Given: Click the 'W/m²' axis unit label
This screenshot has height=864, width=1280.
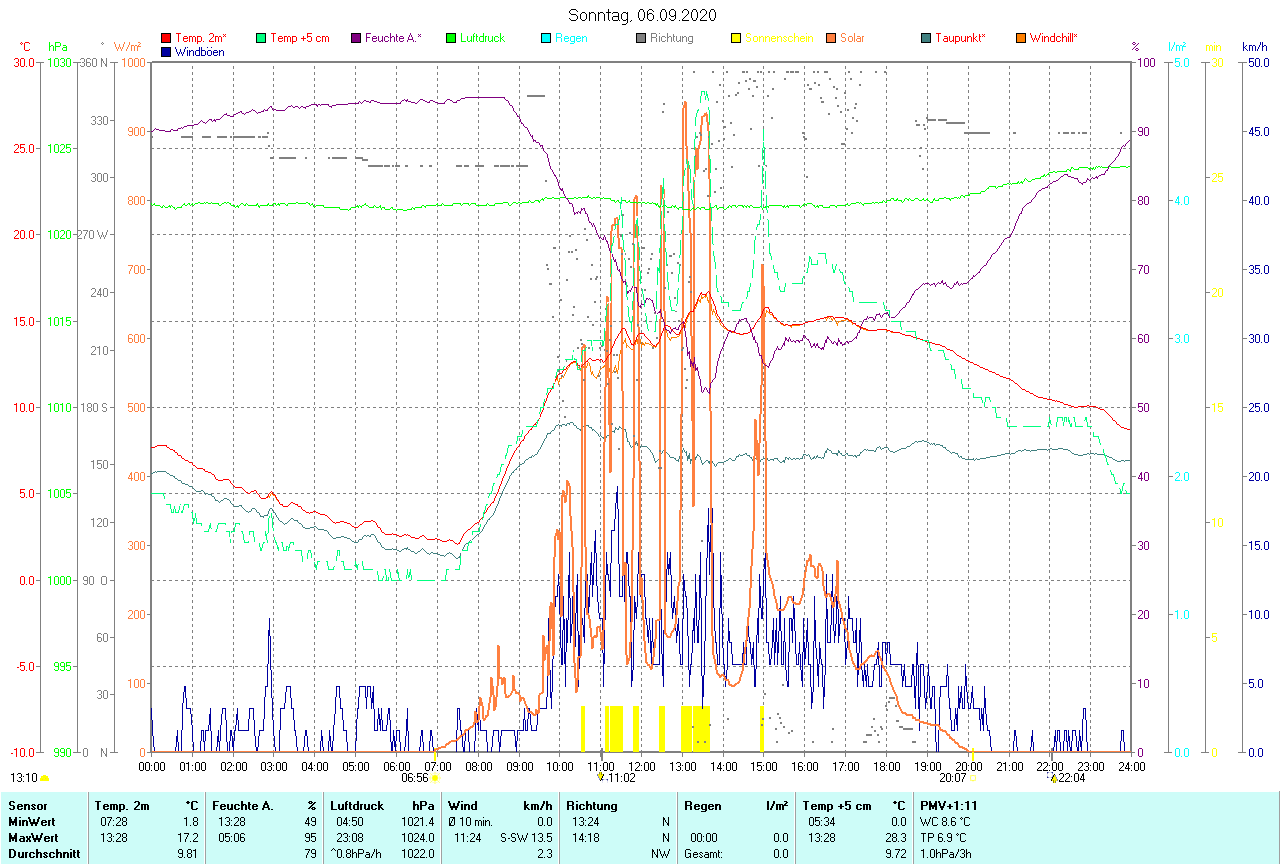Looking at the screenshot, I should click(x=128, y=47).
